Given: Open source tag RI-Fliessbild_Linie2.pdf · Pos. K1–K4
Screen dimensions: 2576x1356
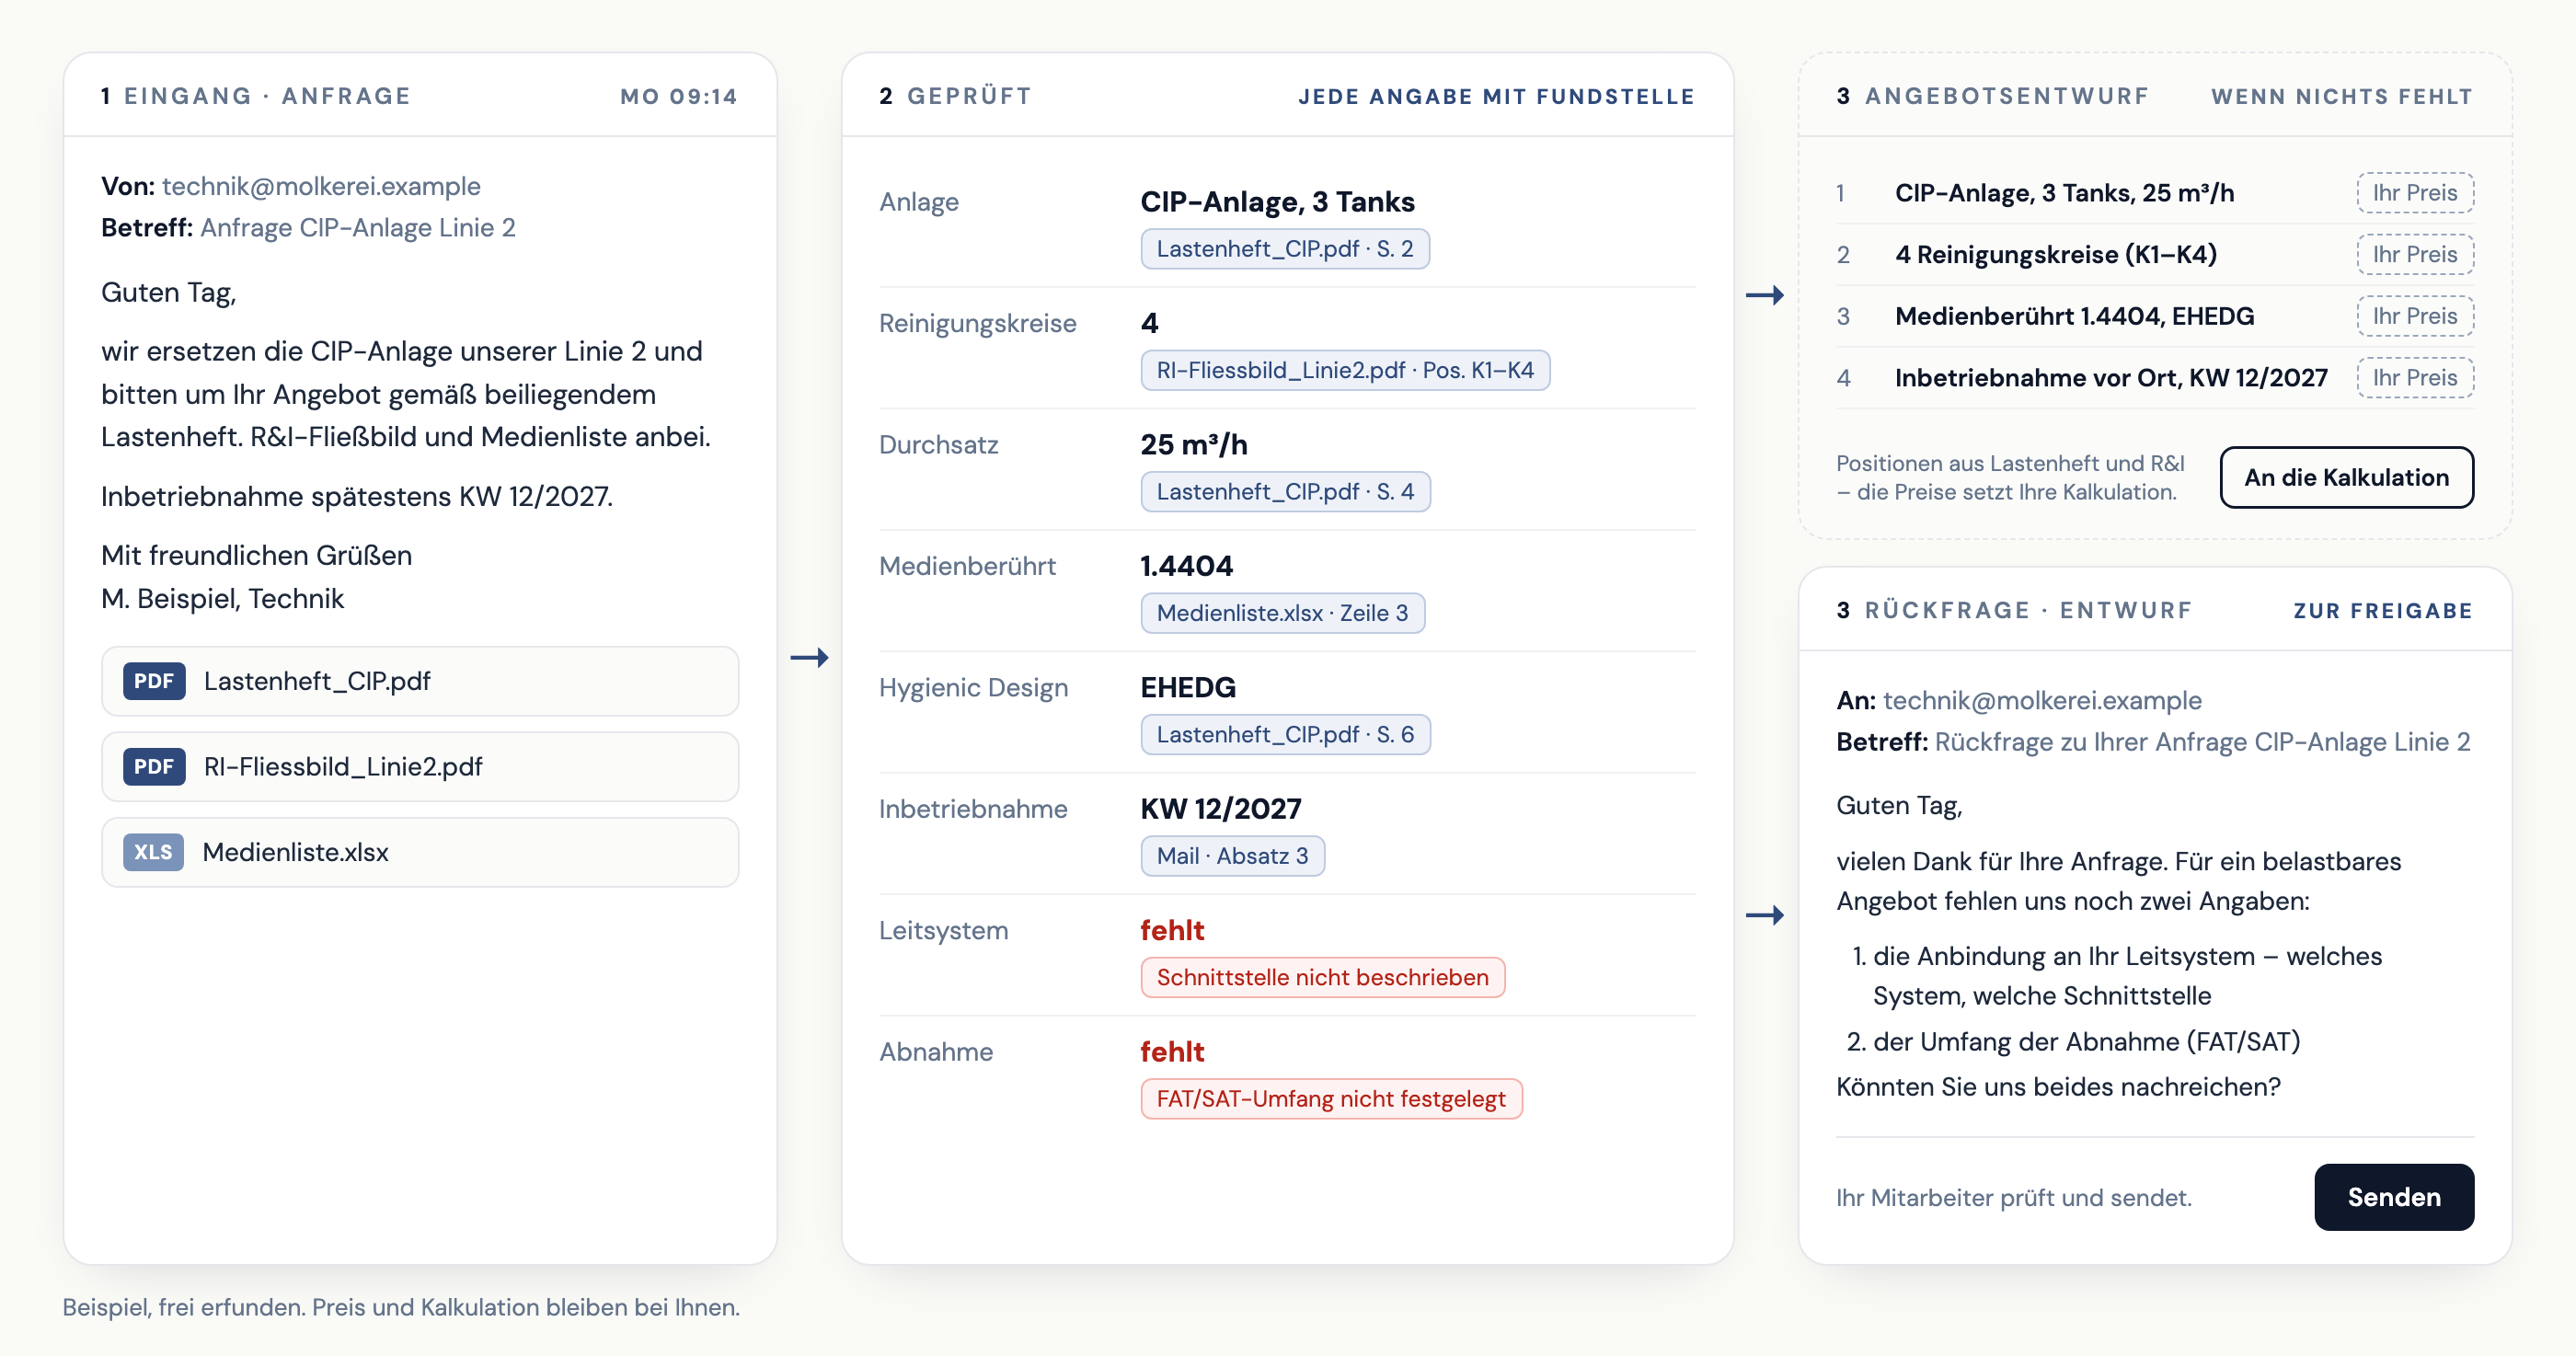Looking at the screenshot, I should coord(1345,370).
